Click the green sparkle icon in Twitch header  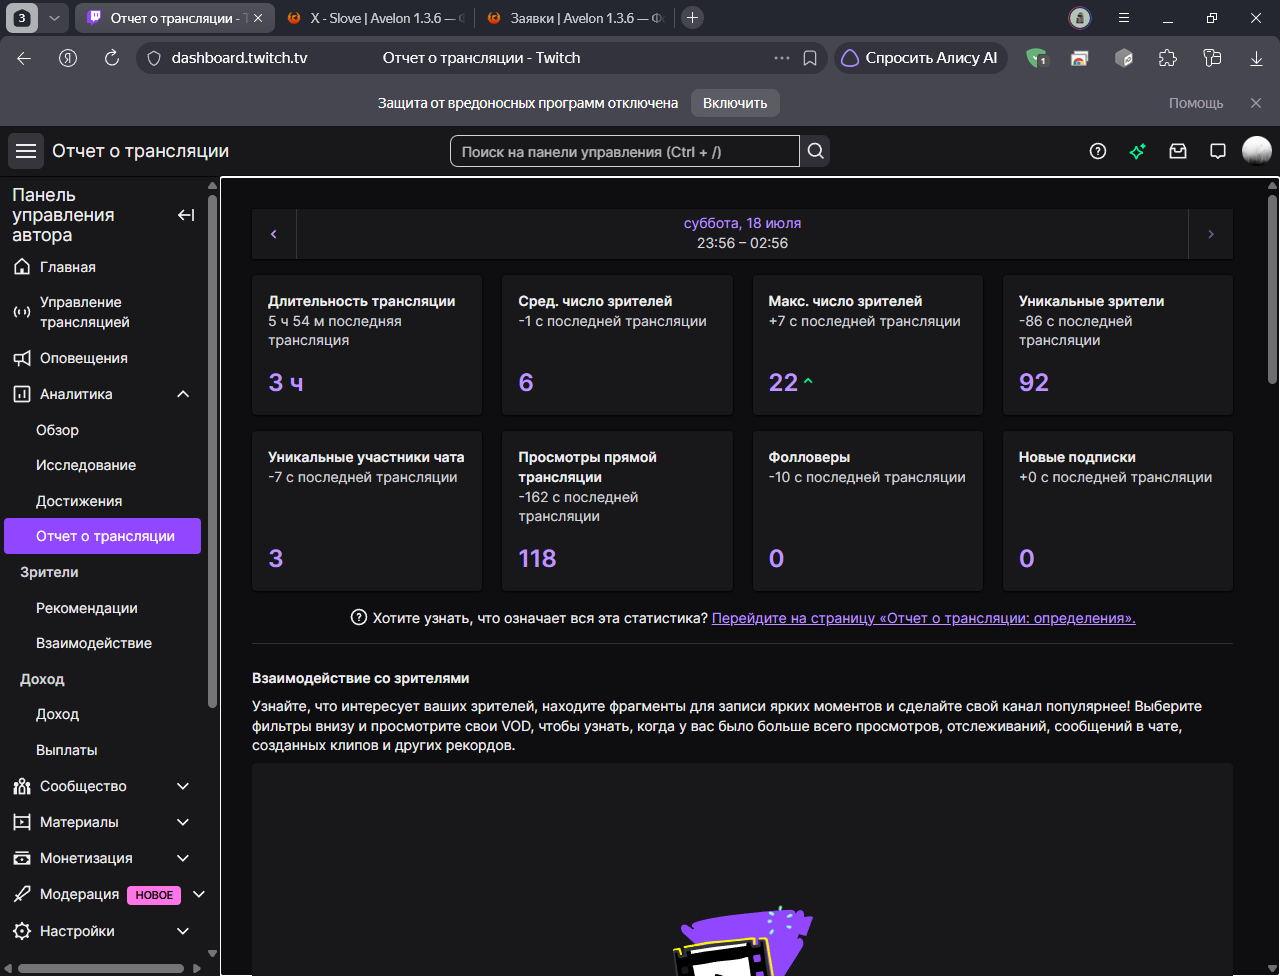pyautogui.click(x=1138, y=151)
